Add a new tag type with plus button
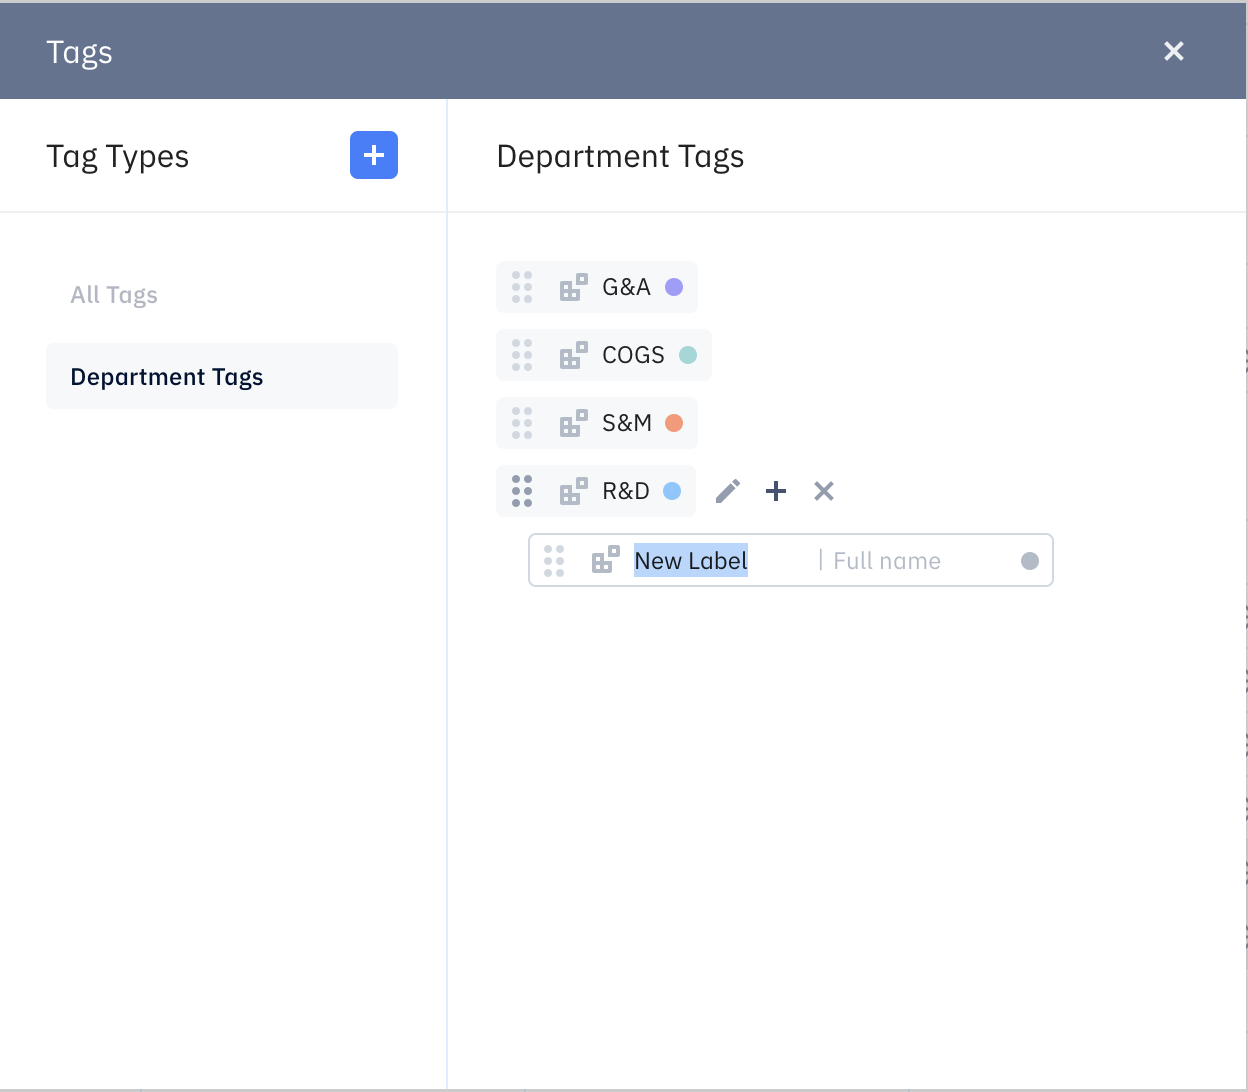 [x=374, y=155]
